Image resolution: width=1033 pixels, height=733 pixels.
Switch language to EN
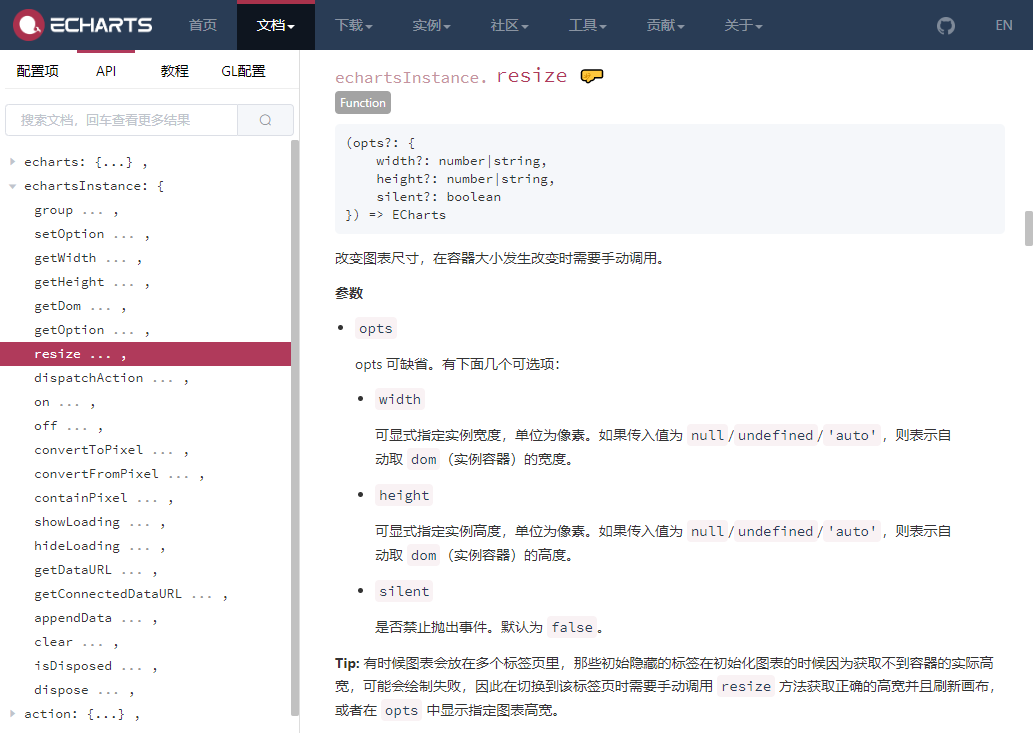[1004, 25]
